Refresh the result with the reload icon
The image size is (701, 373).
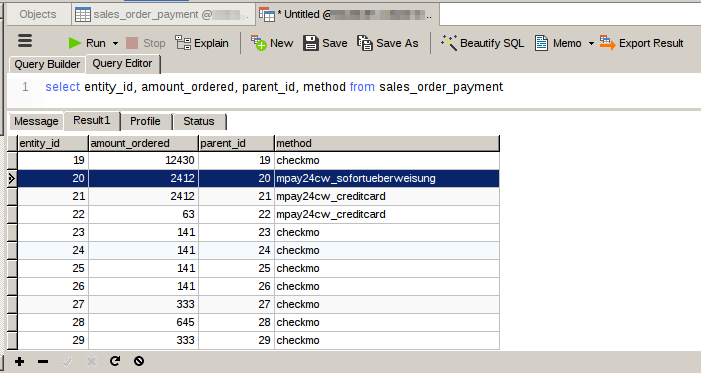click(x=115, y=361)
